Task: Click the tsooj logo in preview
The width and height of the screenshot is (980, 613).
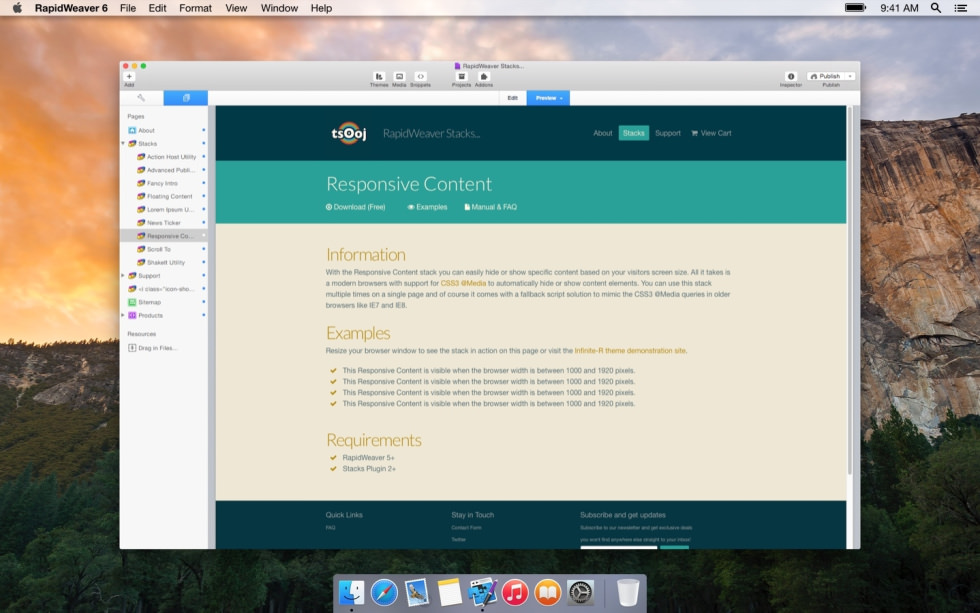Action: coord(349,133)
